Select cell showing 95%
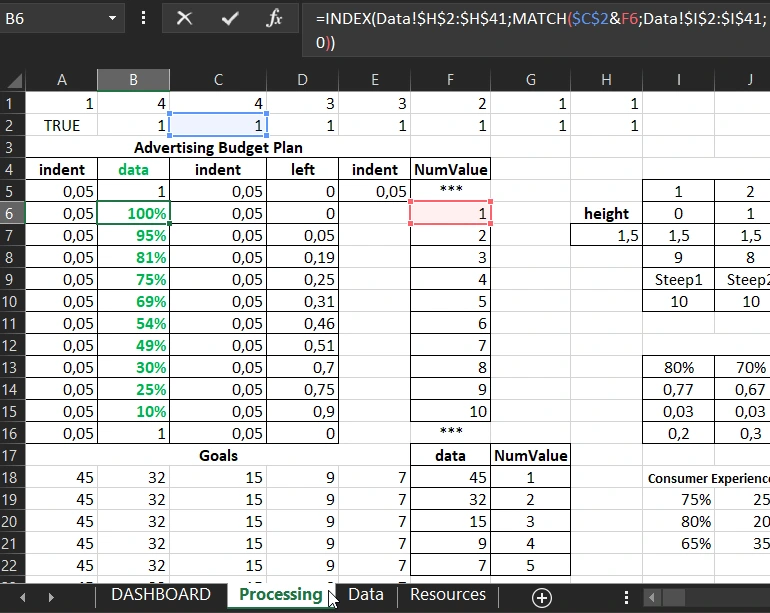This screenshot has height=613, width=770. [x=134, y=235]
